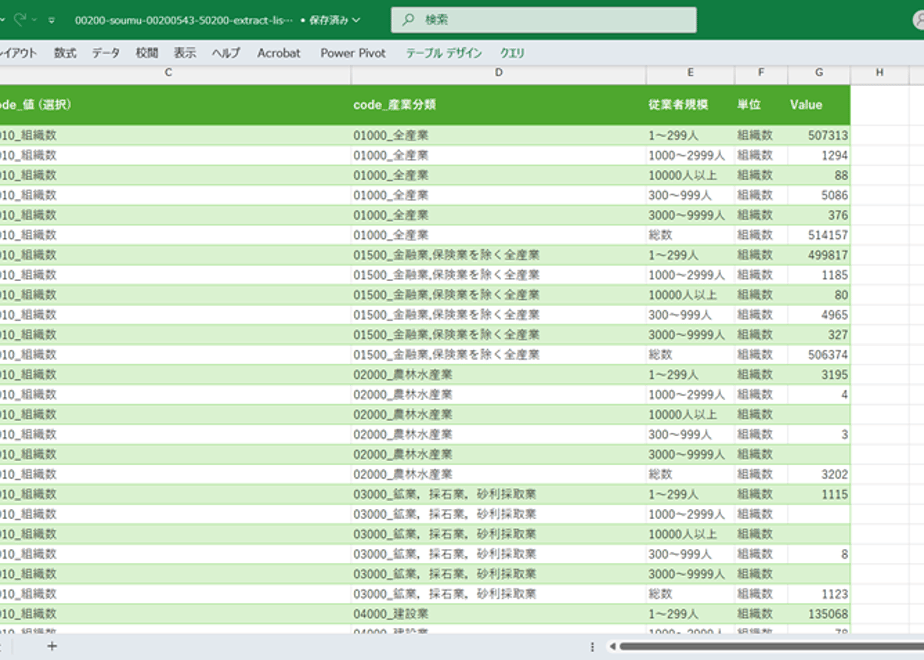This screenshot has width=924, height=660.
Task: Expand the 保存済み save status dropdown
Action: pos(334,20)
